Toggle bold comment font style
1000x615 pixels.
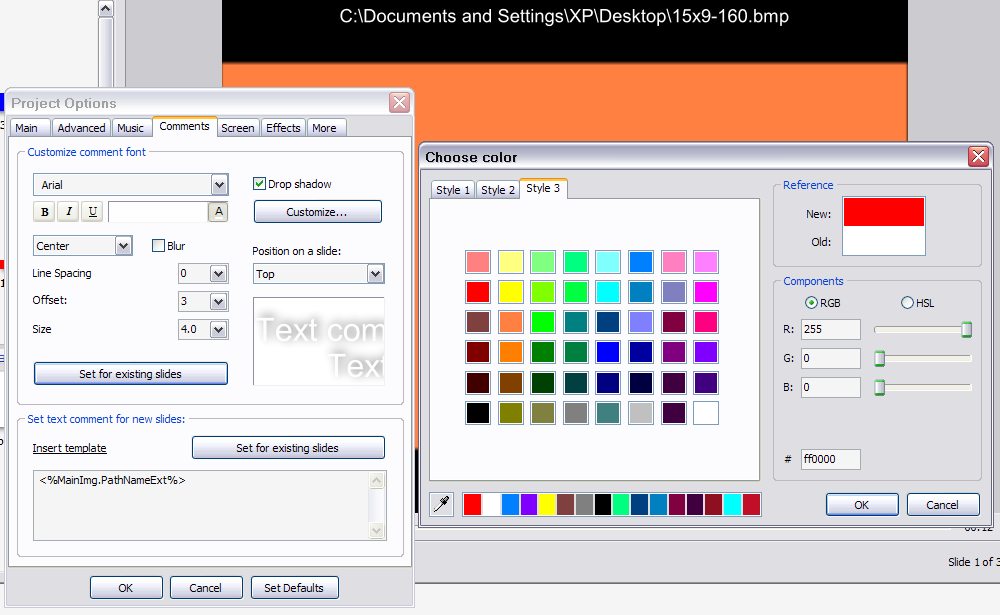click(x=45, y=212)
